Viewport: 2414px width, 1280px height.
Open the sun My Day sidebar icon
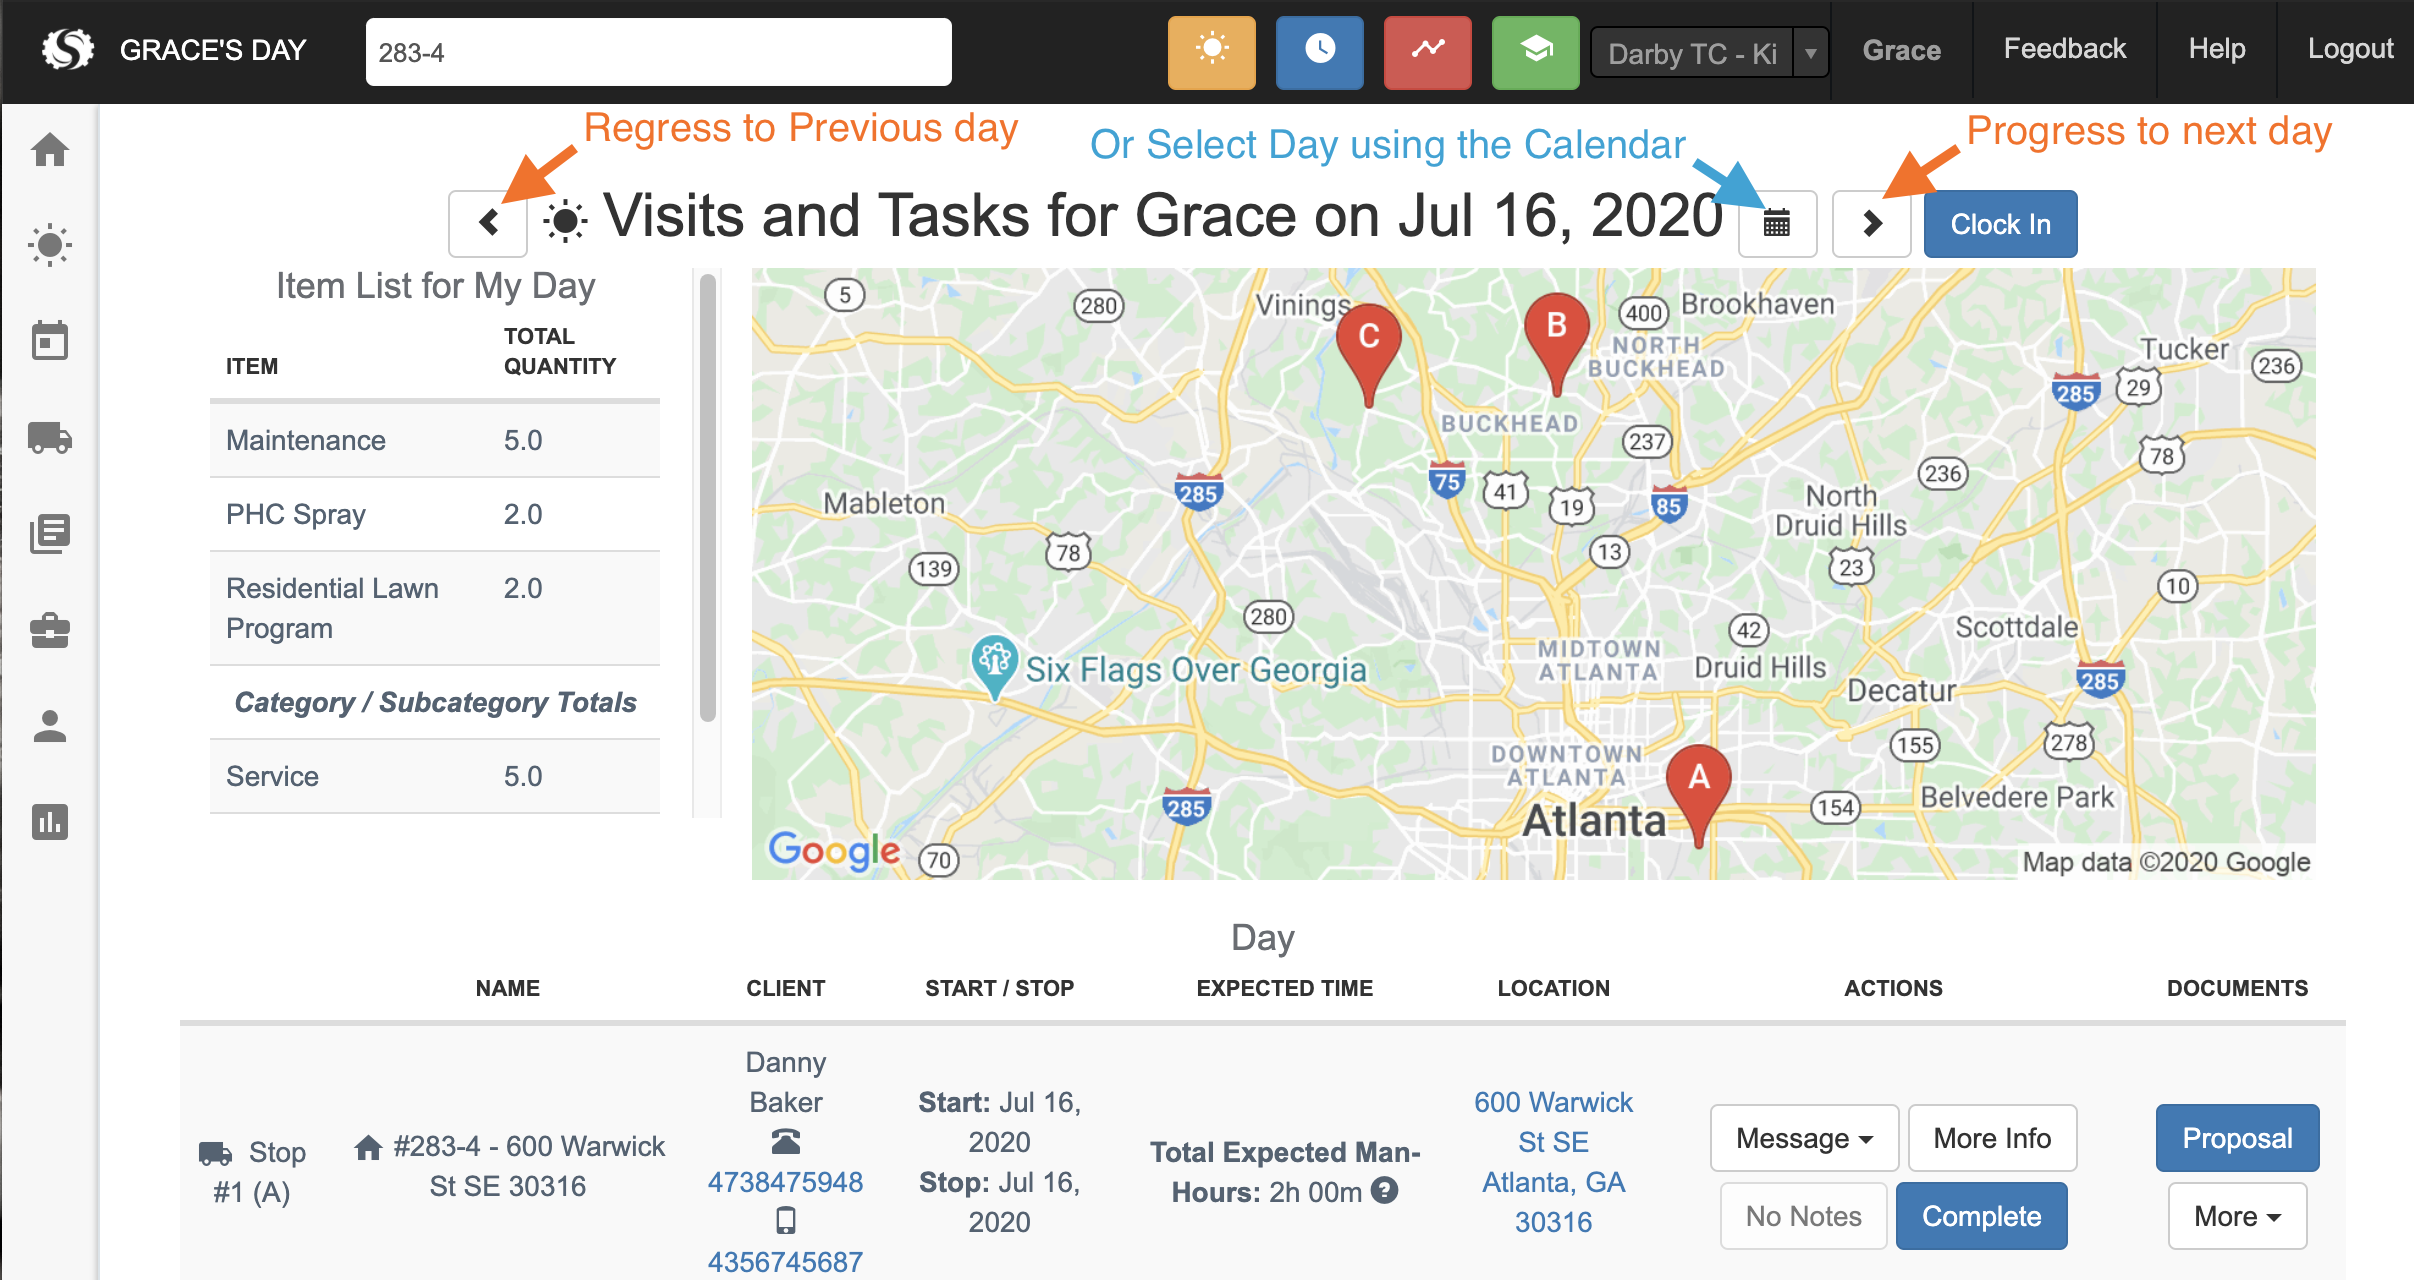50,245
